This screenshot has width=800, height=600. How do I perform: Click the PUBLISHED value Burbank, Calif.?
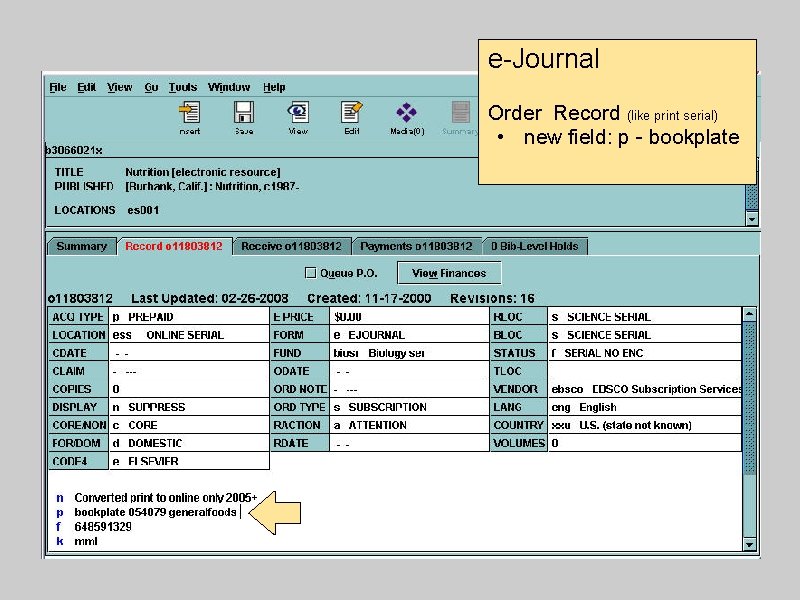point(212,186)
